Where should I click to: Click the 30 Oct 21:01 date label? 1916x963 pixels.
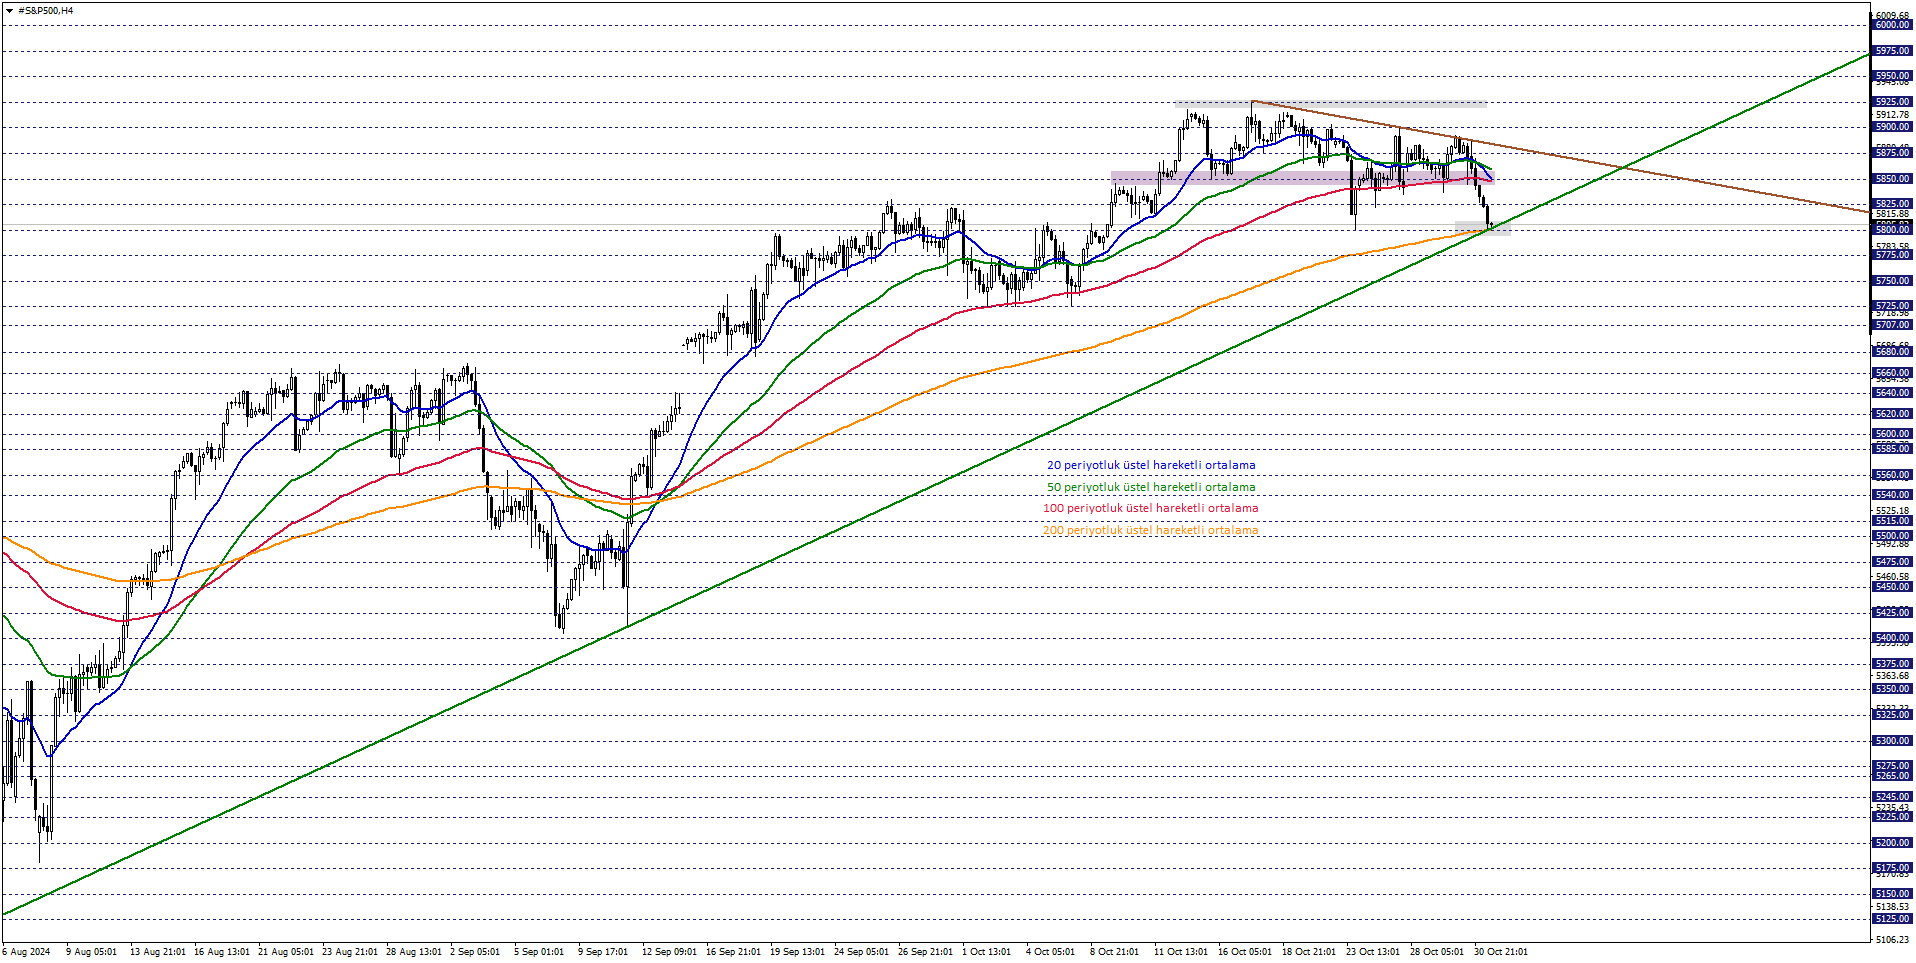[1500, 952]
